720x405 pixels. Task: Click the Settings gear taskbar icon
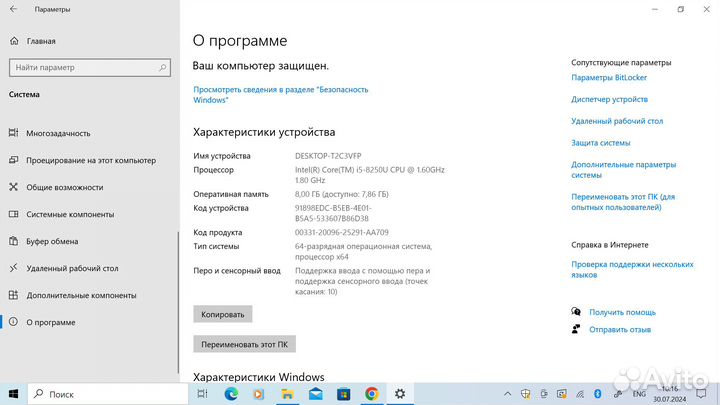pyautogui.click(x=400, y=394)
